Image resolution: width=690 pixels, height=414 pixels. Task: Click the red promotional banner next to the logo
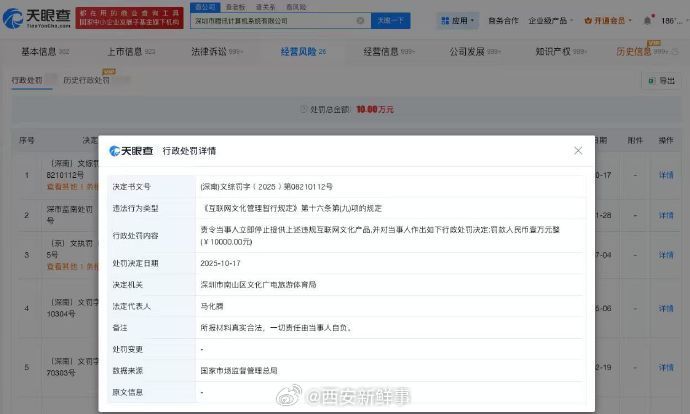click(129, 18)
